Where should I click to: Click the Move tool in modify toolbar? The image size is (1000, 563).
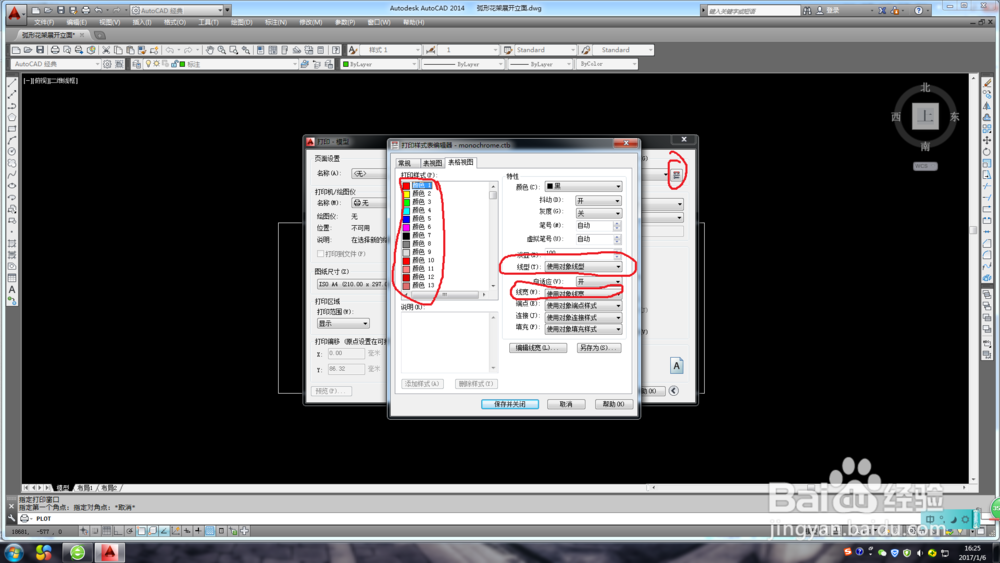tap(987, 140)
